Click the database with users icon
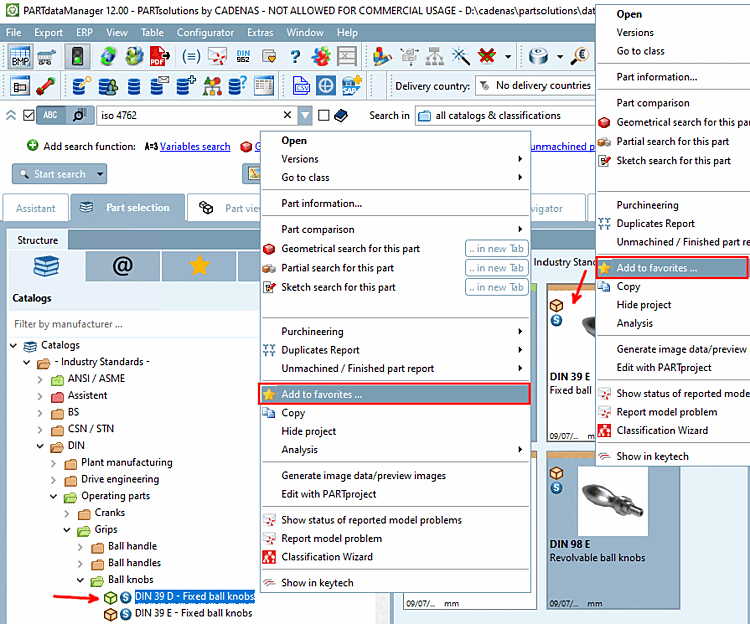The height and width of the screenshot is (624, 750). 108,87
